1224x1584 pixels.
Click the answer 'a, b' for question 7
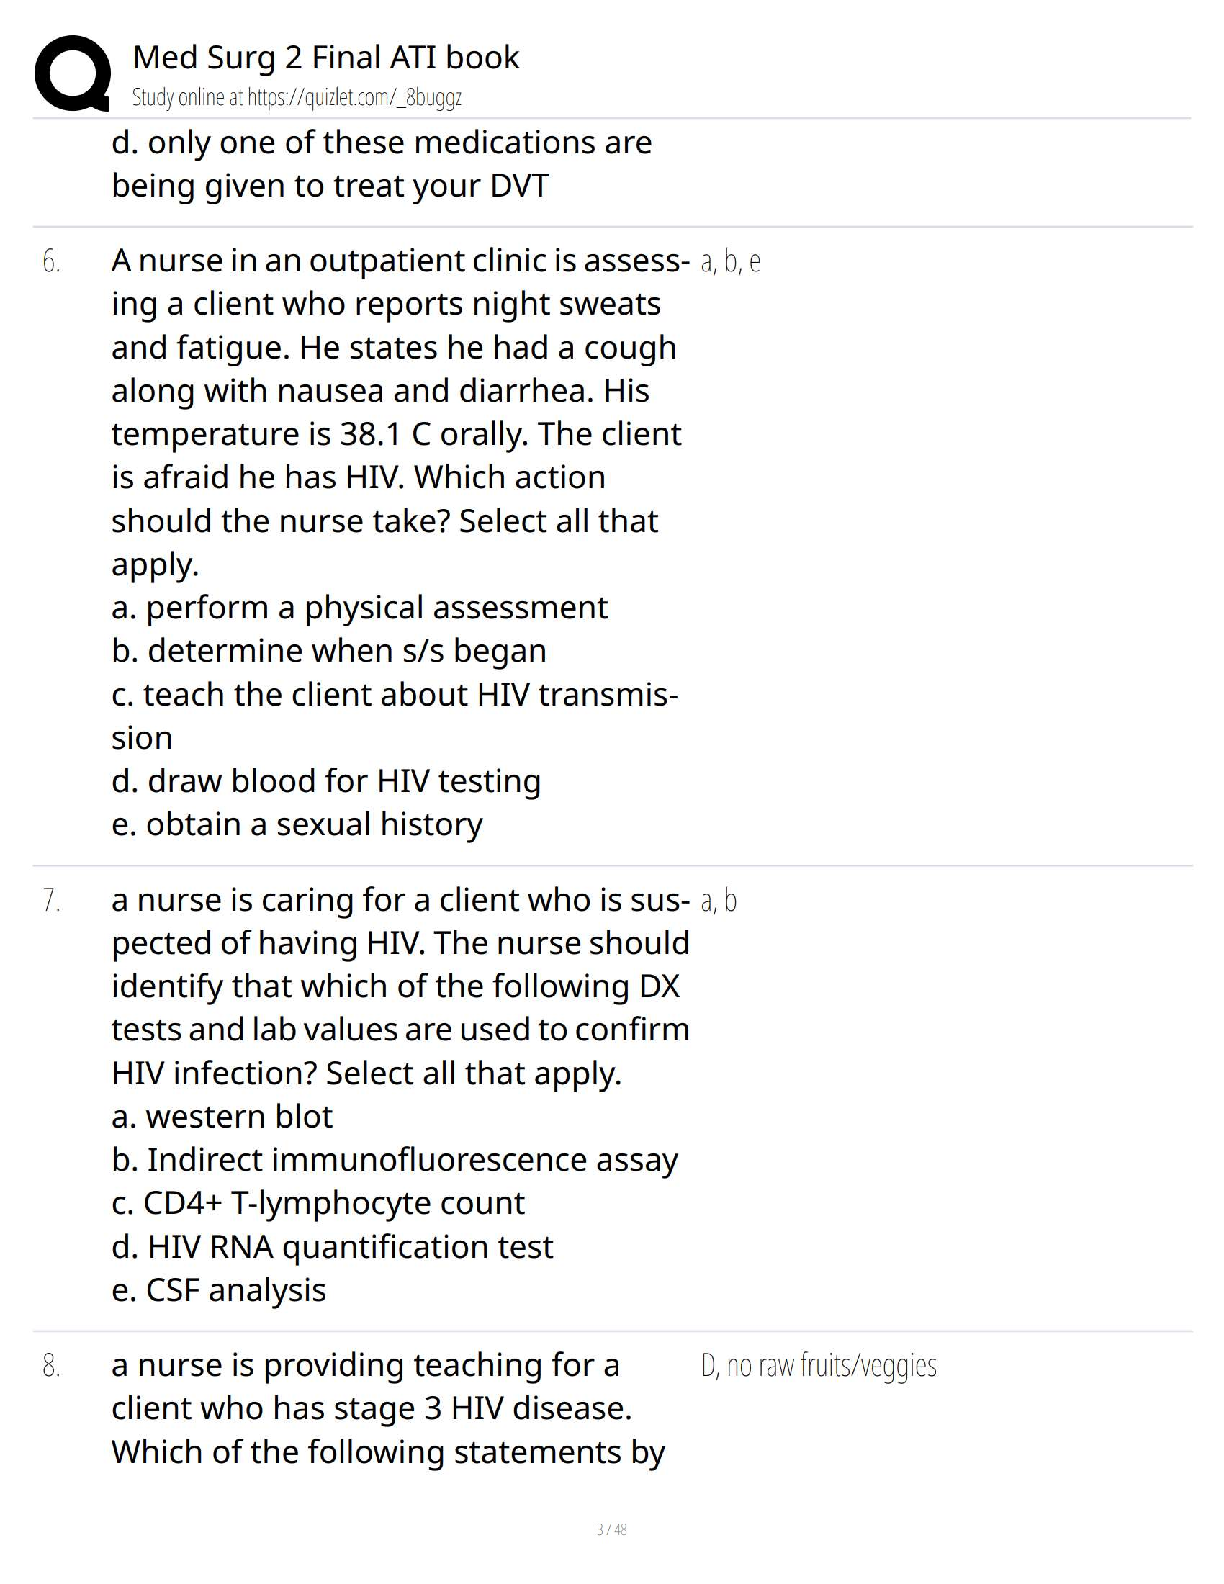(719, 902)
